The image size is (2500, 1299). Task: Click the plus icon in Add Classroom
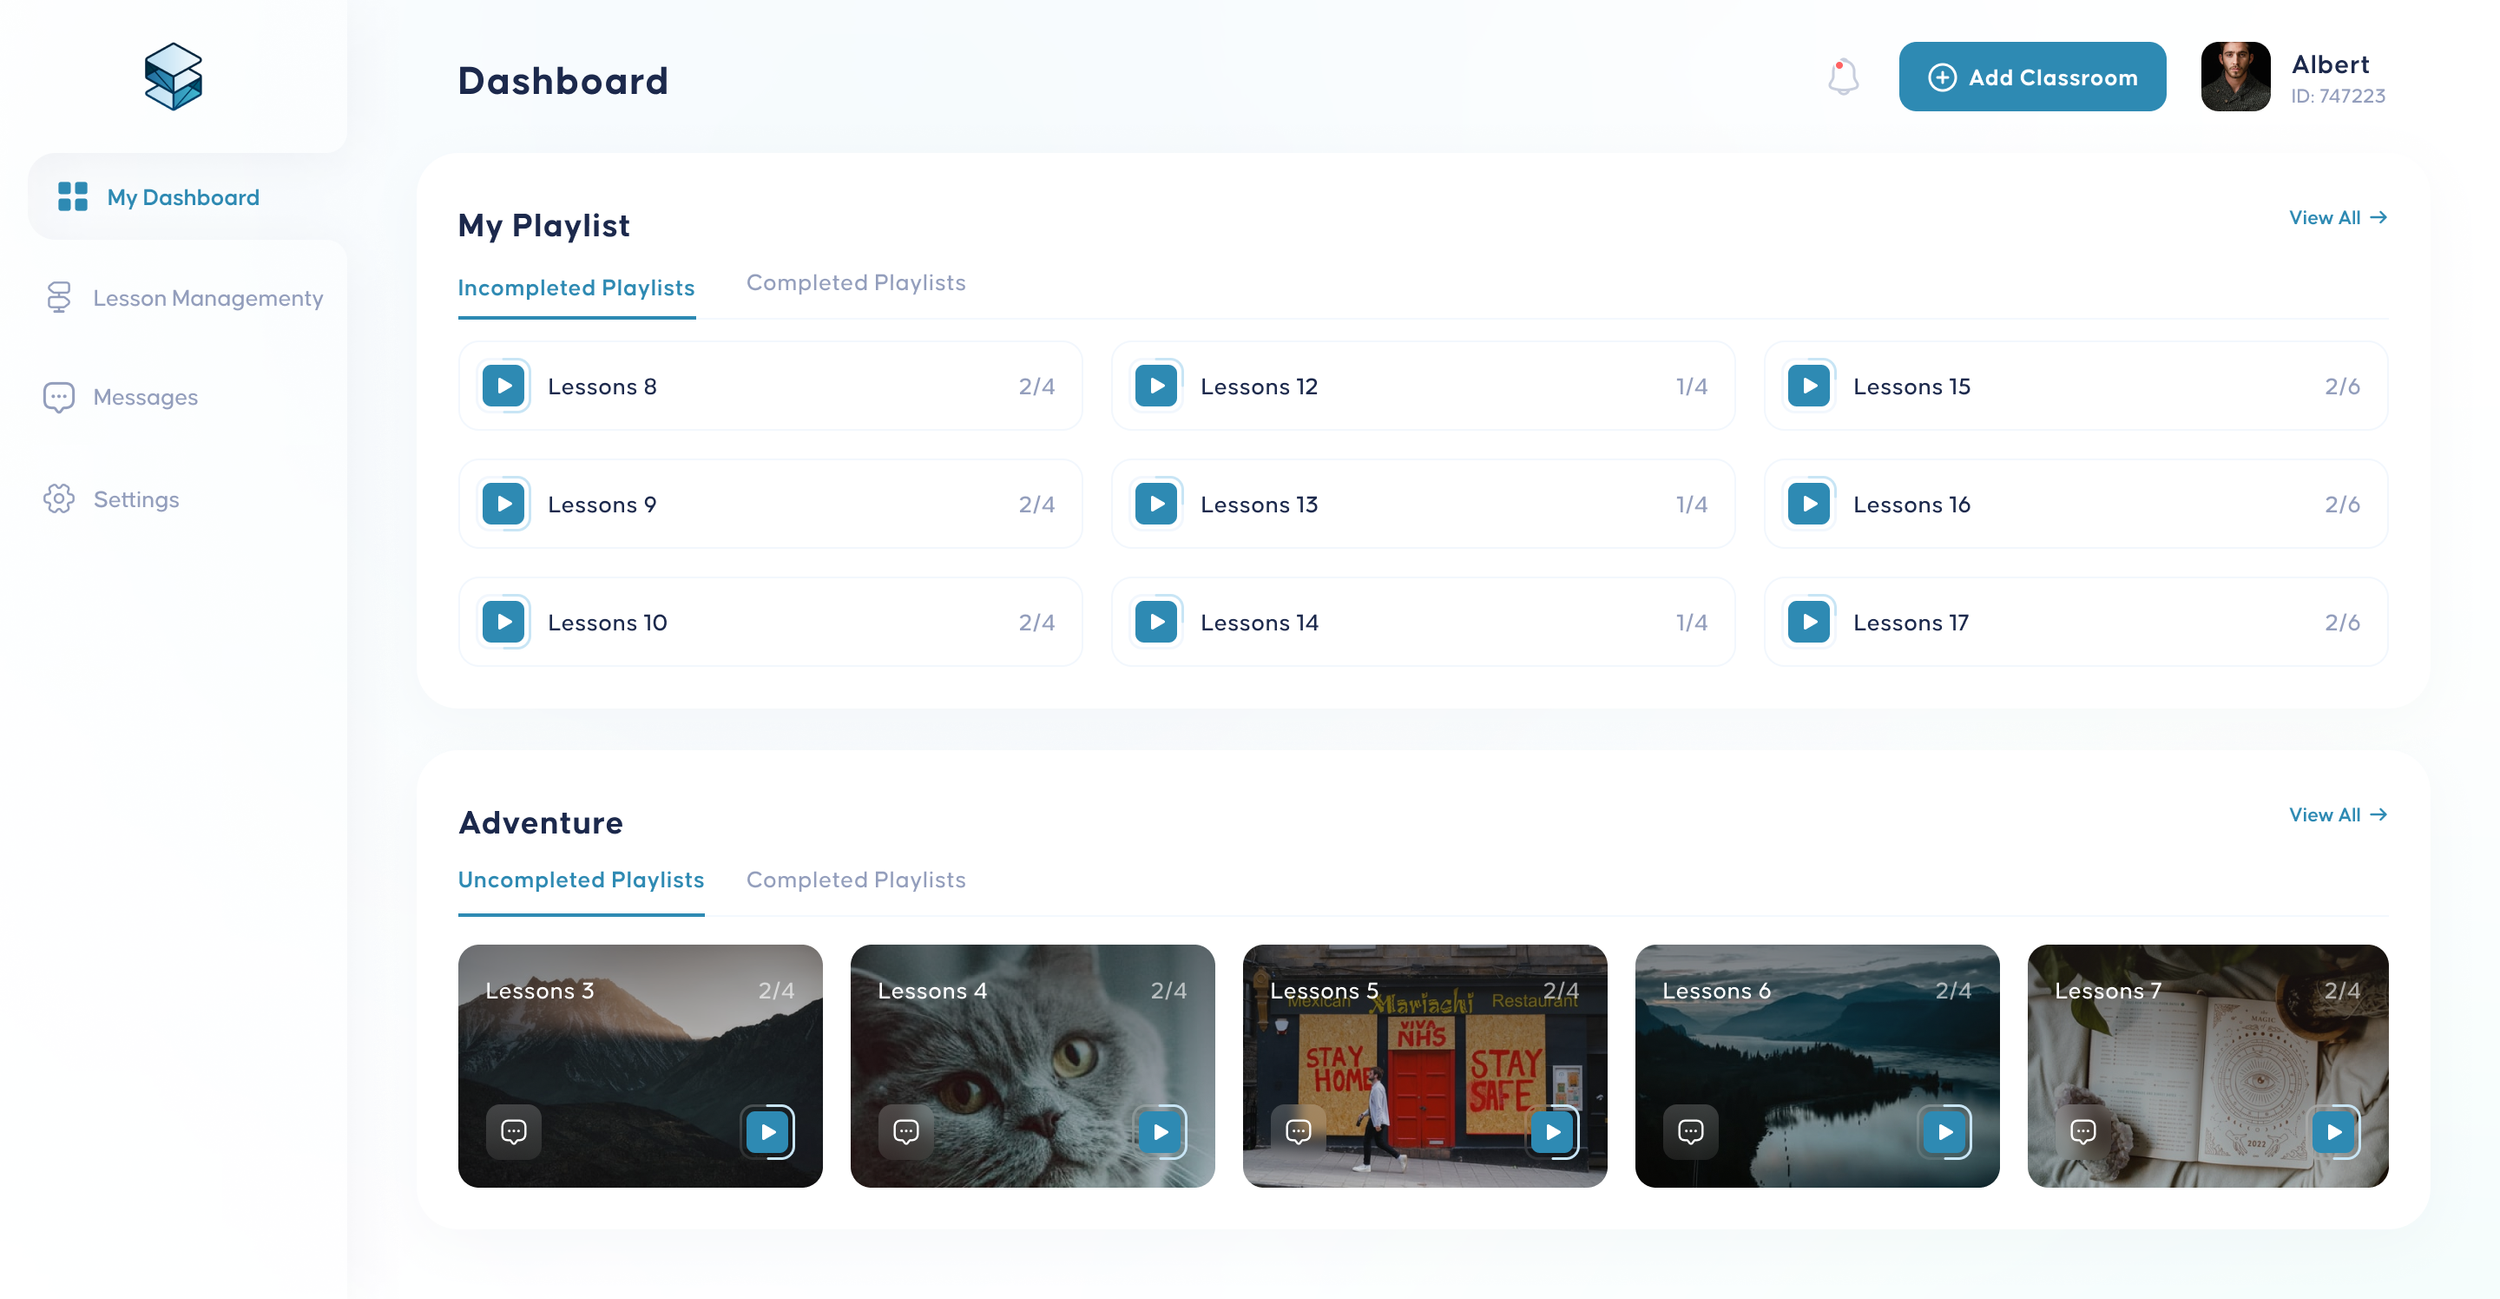tap(1942, 77)
